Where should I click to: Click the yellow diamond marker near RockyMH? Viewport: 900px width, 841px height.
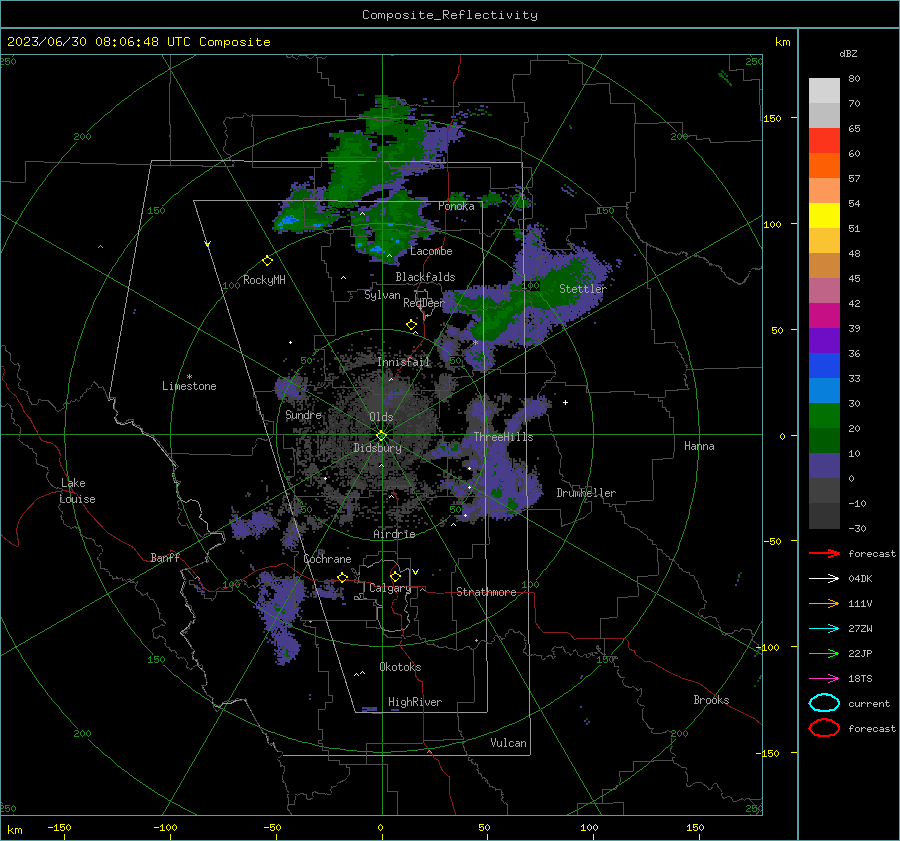click(267, 261)
